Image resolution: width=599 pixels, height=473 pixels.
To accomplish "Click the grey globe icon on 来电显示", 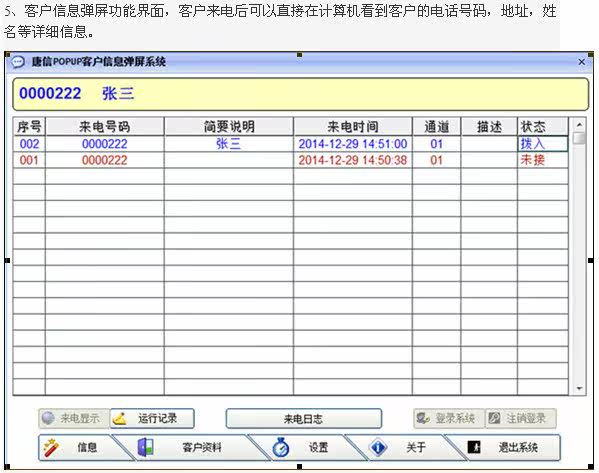I will (49, 418).
